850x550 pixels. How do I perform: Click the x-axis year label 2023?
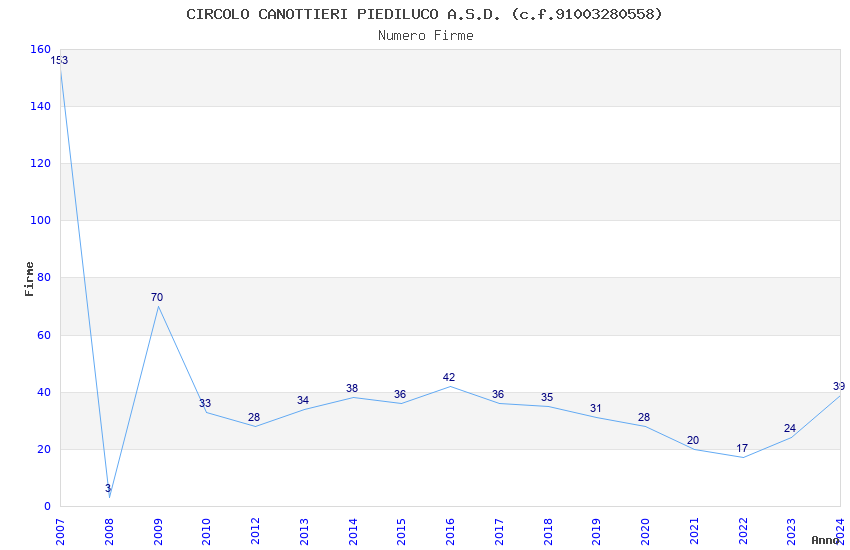(791, 532)
